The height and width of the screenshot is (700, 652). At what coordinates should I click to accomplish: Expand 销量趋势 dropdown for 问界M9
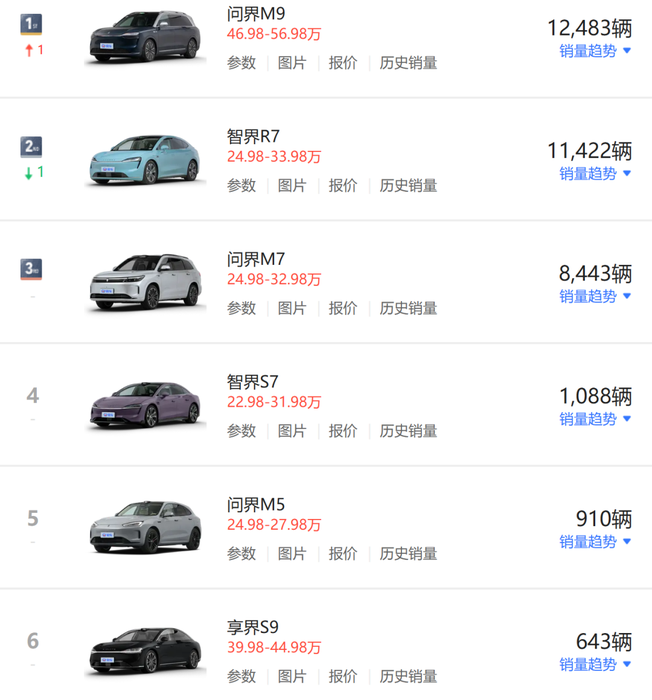[595, 51]
